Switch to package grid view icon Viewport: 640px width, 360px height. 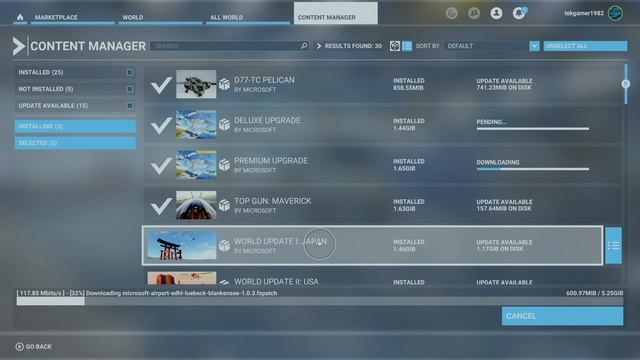click(x=394, y=46)
